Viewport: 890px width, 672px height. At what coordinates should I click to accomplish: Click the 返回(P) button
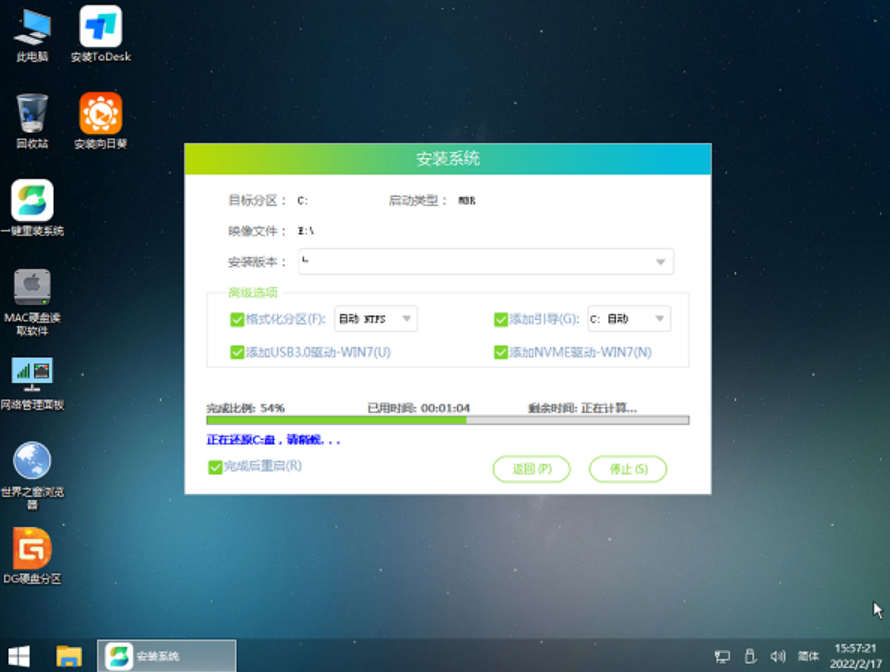531,469
